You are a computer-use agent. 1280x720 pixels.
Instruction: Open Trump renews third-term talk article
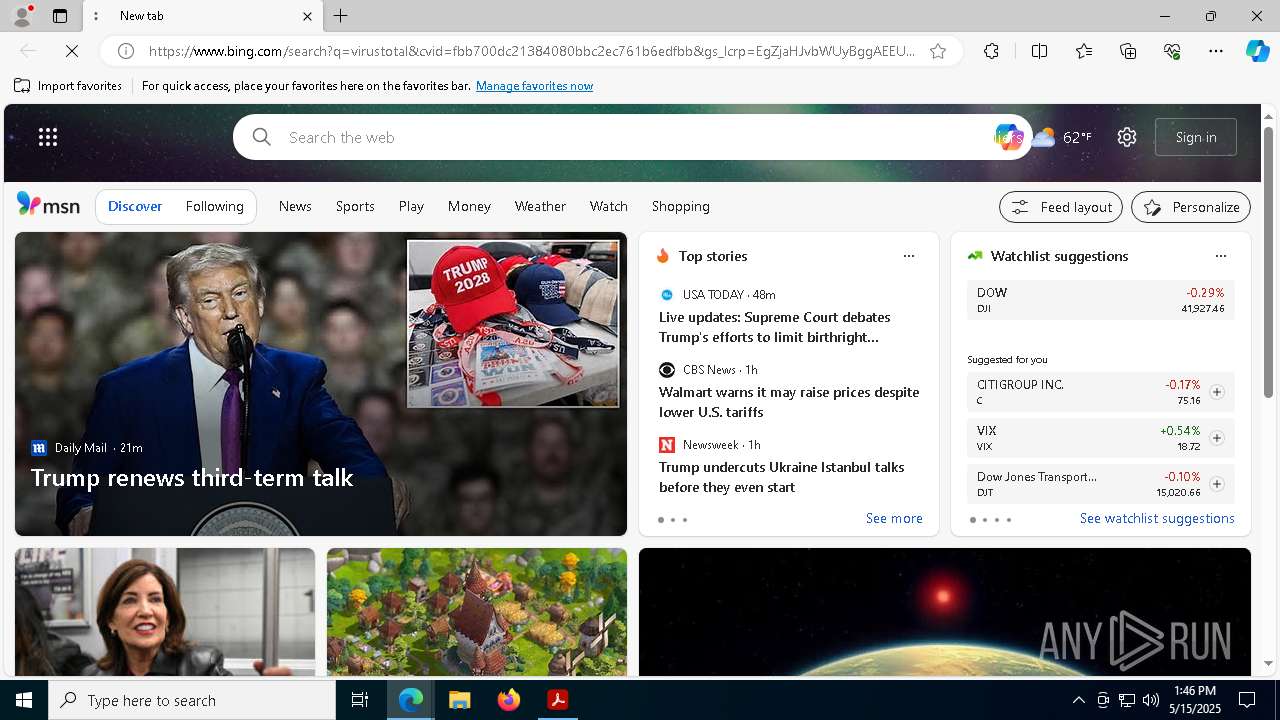pos(192,478)
